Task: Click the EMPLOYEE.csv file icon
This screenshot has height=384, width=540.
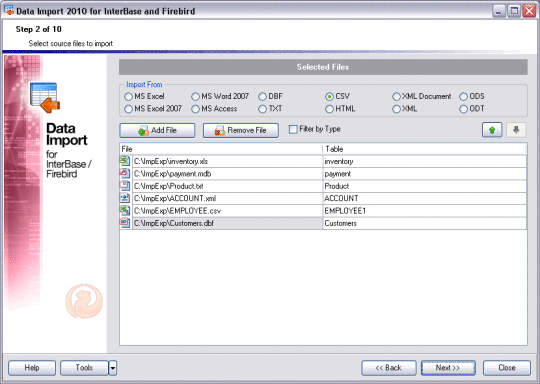Action: (125, 210)
